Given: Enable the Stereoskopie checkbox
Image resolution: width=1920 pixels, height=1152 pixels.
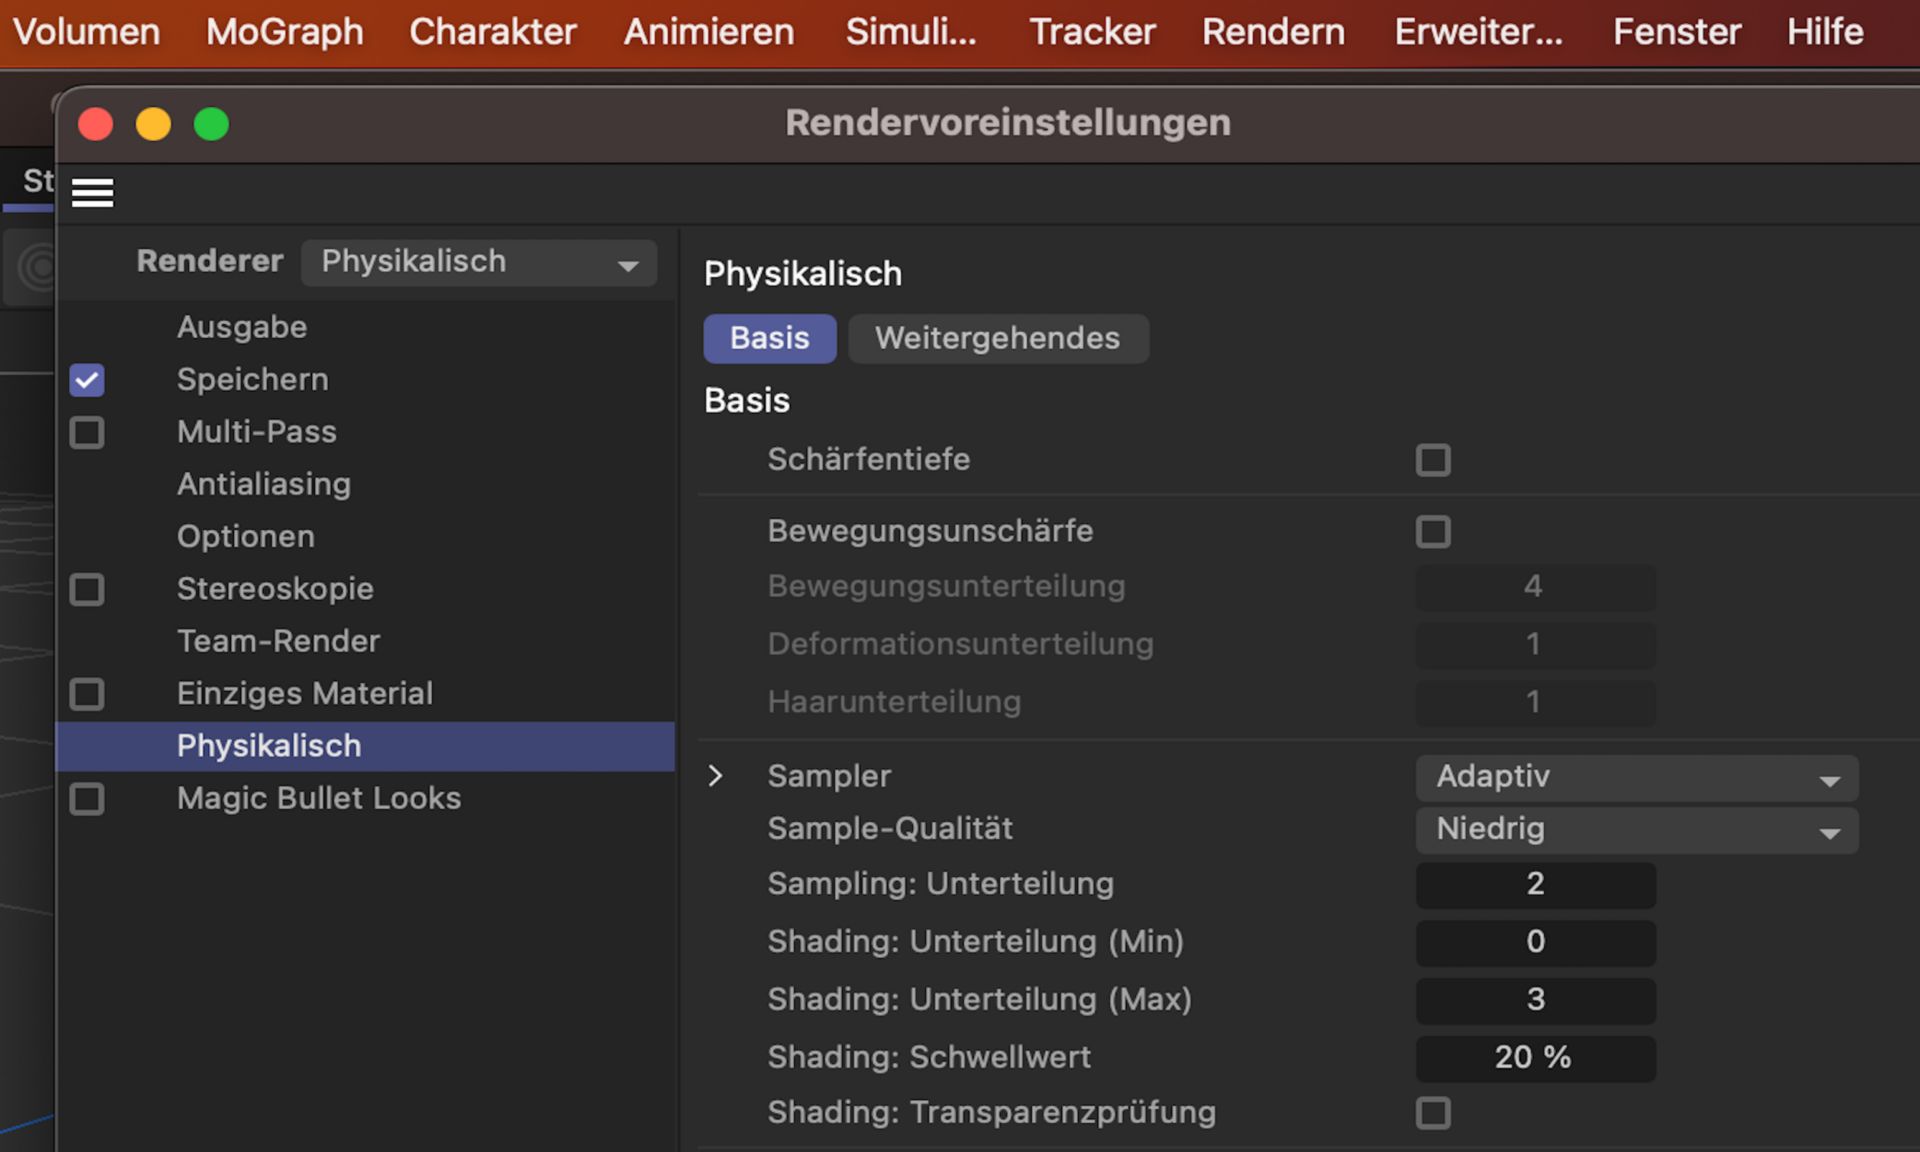Looking at the screenshot, I should (86, 589).
